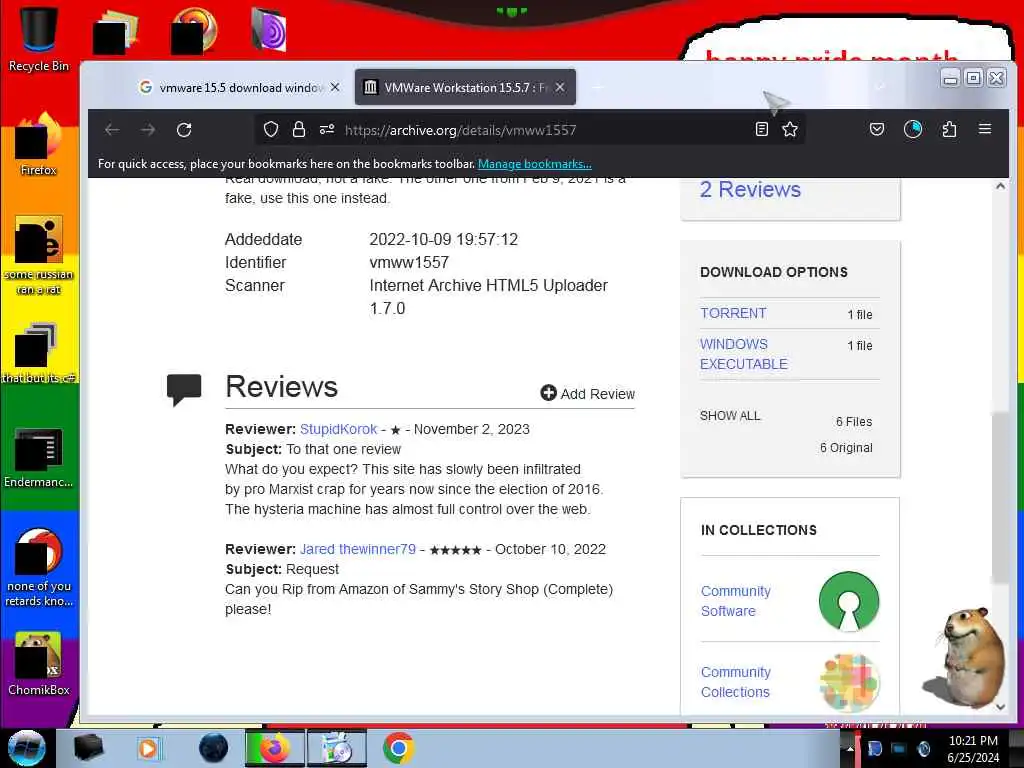The image size is (1024, 768).
Task: Click Firefox taskbar button
Action: (x=274, y=748)
